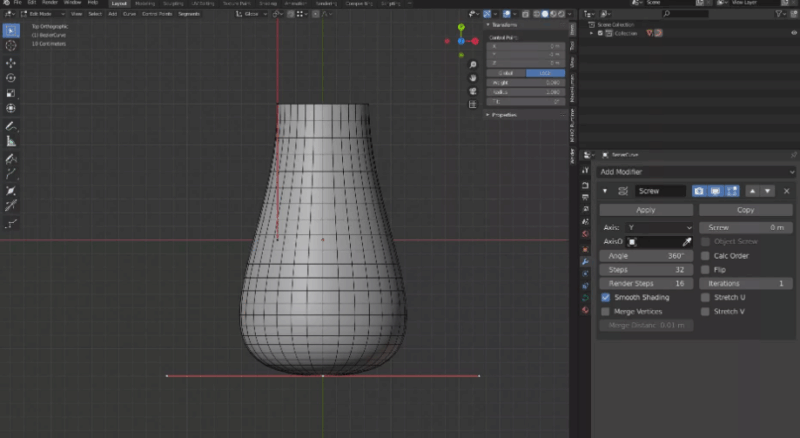Remove the Screw modifier with the X
800x438 pixels.
pyautogui.click(x=787, y=191)
